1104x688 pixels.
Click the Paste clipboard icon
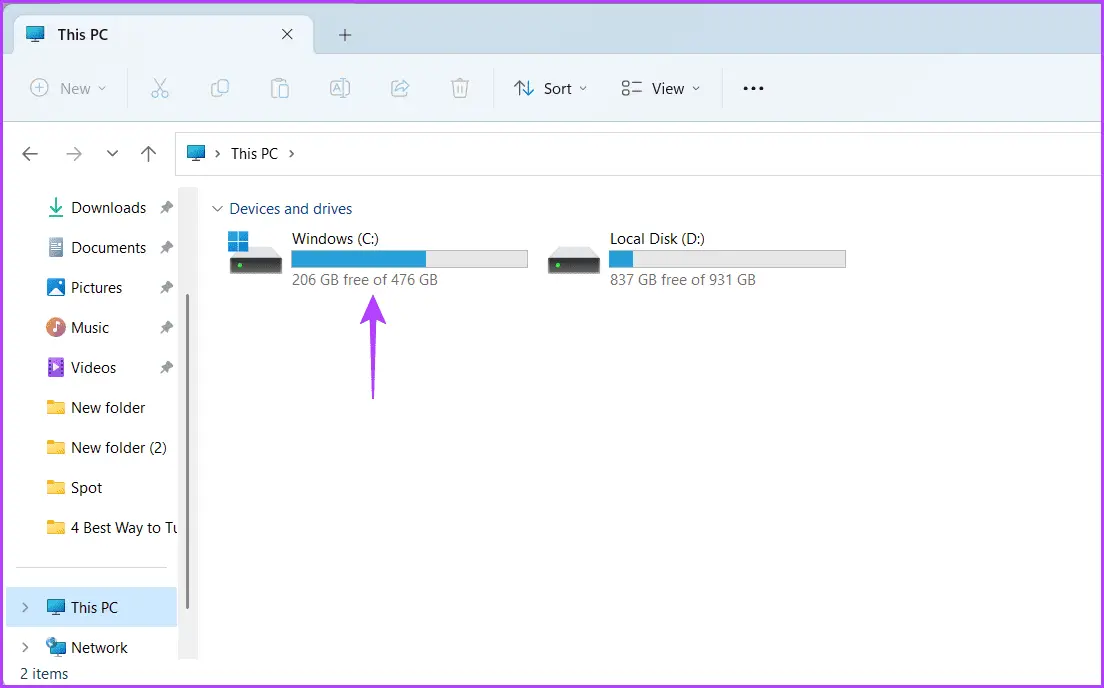click(280, 88)
